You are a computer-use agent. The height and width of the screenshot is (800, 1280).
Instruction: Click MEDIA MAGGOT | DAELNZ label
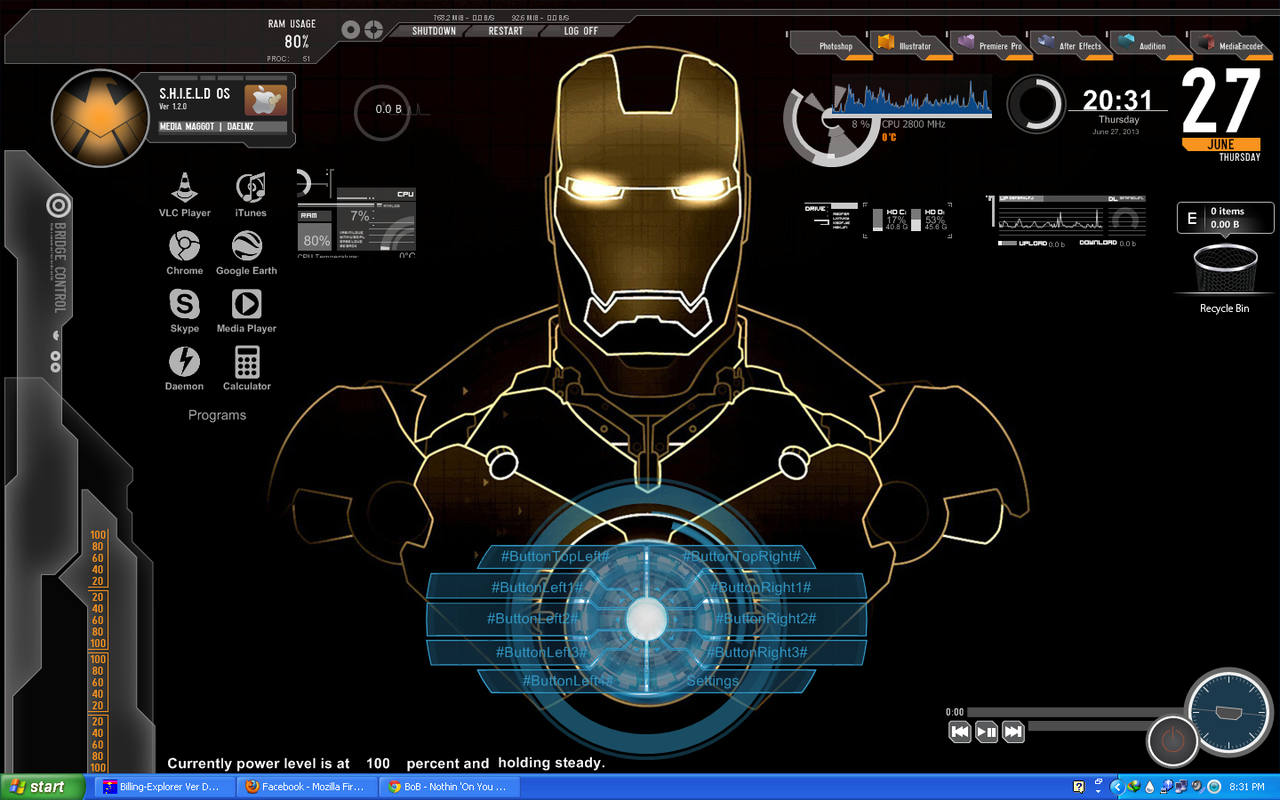pyautogui.click(x=222, y=127)
